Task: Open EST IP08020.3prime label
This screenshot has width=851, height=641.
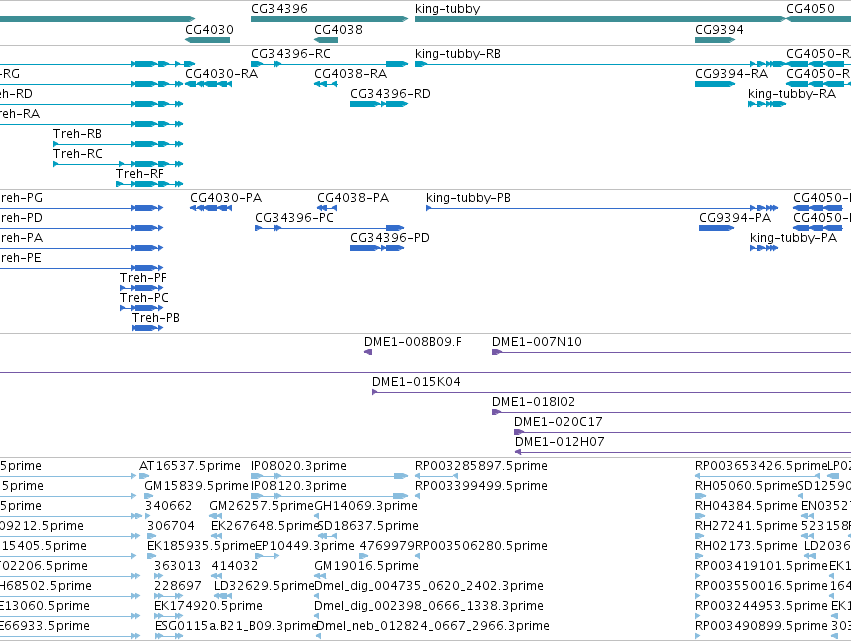Action: pos(299,466)
